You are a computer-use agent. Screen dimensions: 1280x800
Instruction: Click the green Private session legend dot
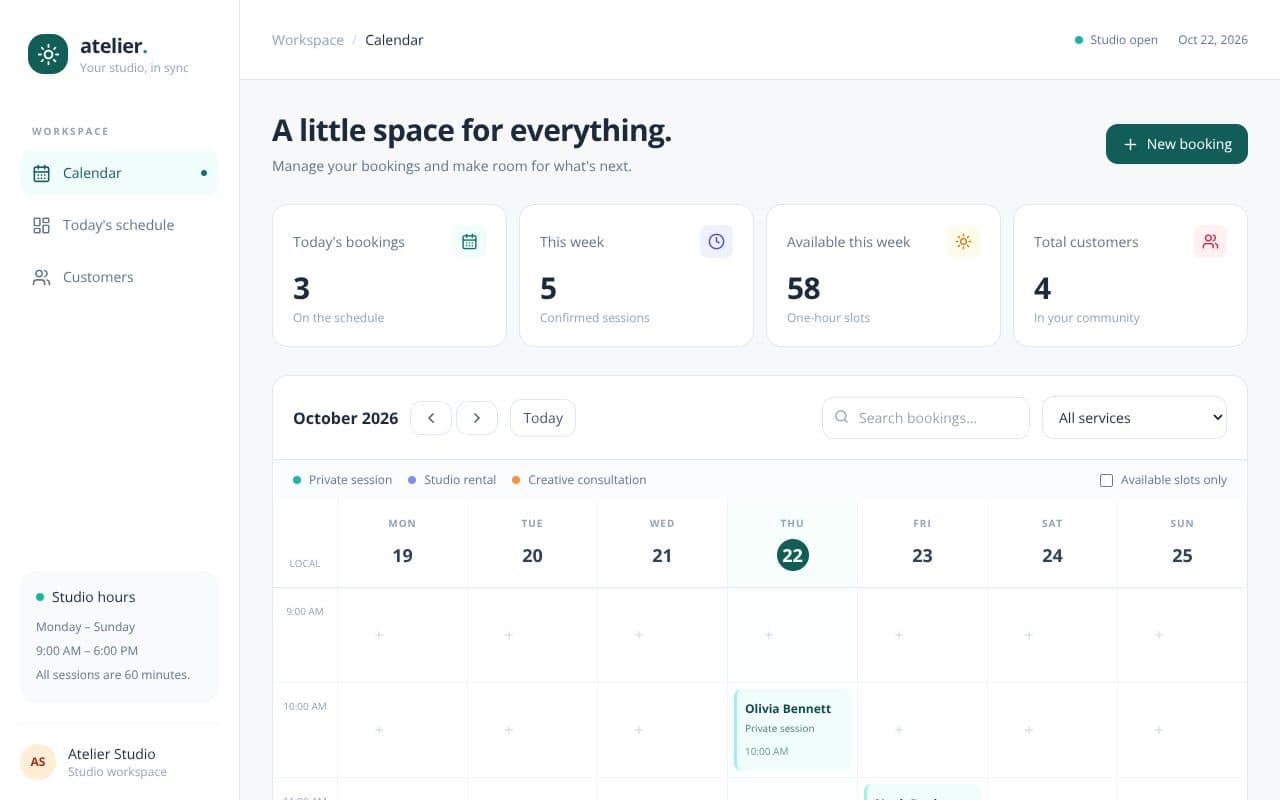click(x=297, y=480)
